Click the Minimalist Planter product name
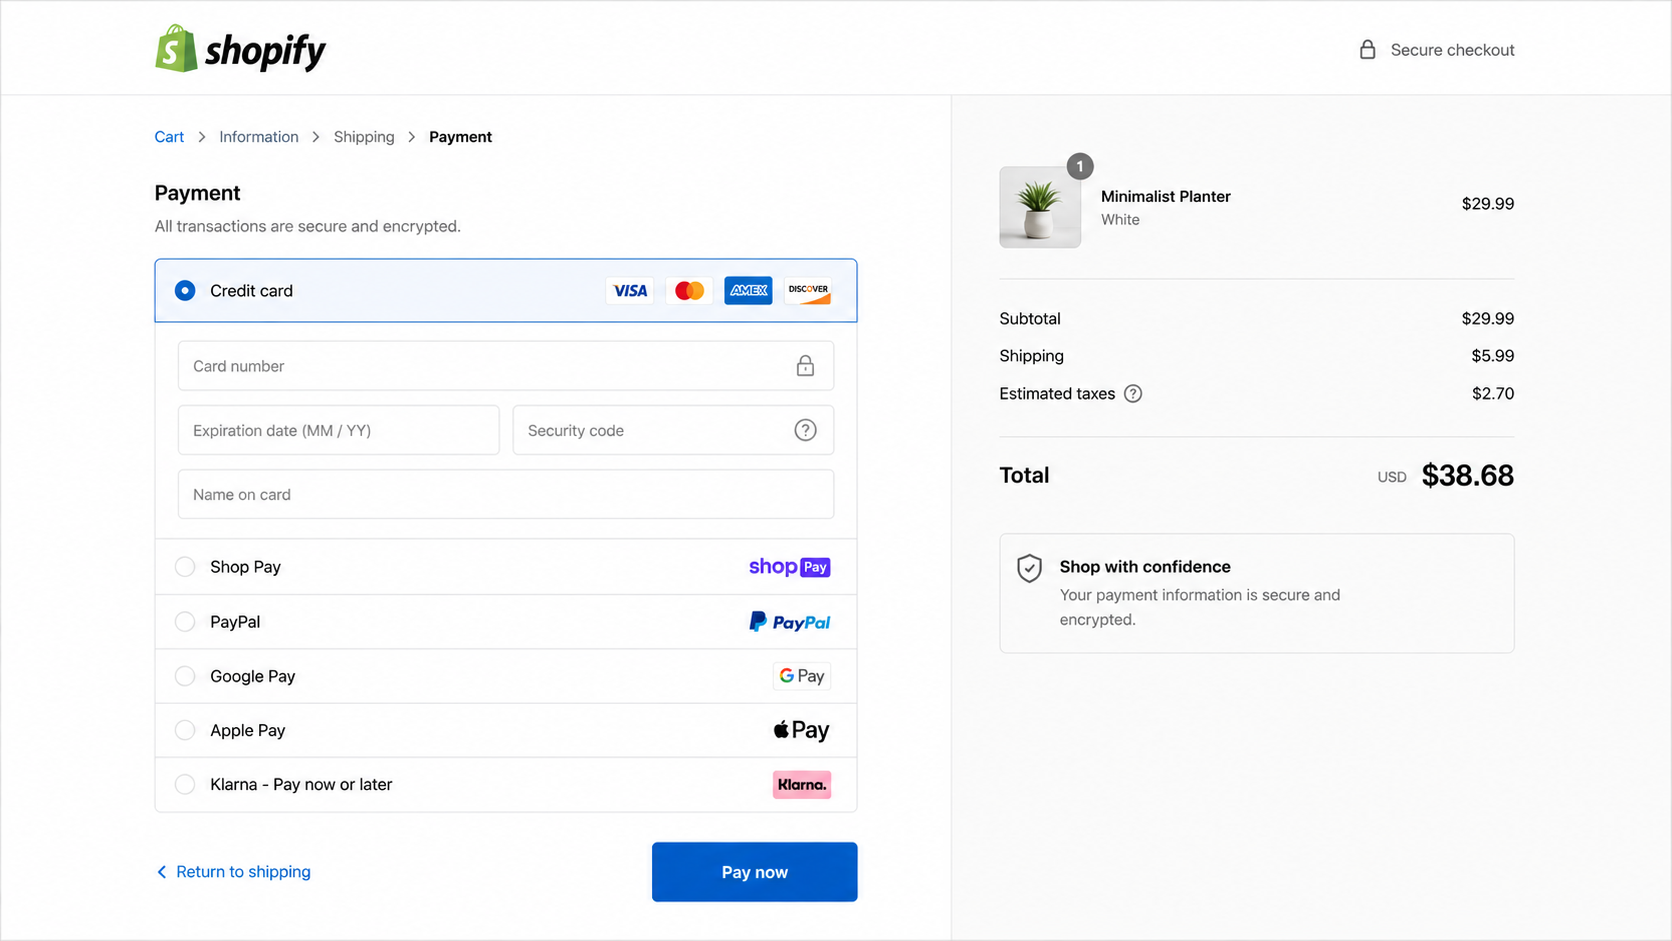The height and width of the screenshot is (941, 1672). (x=1166, y=197)
